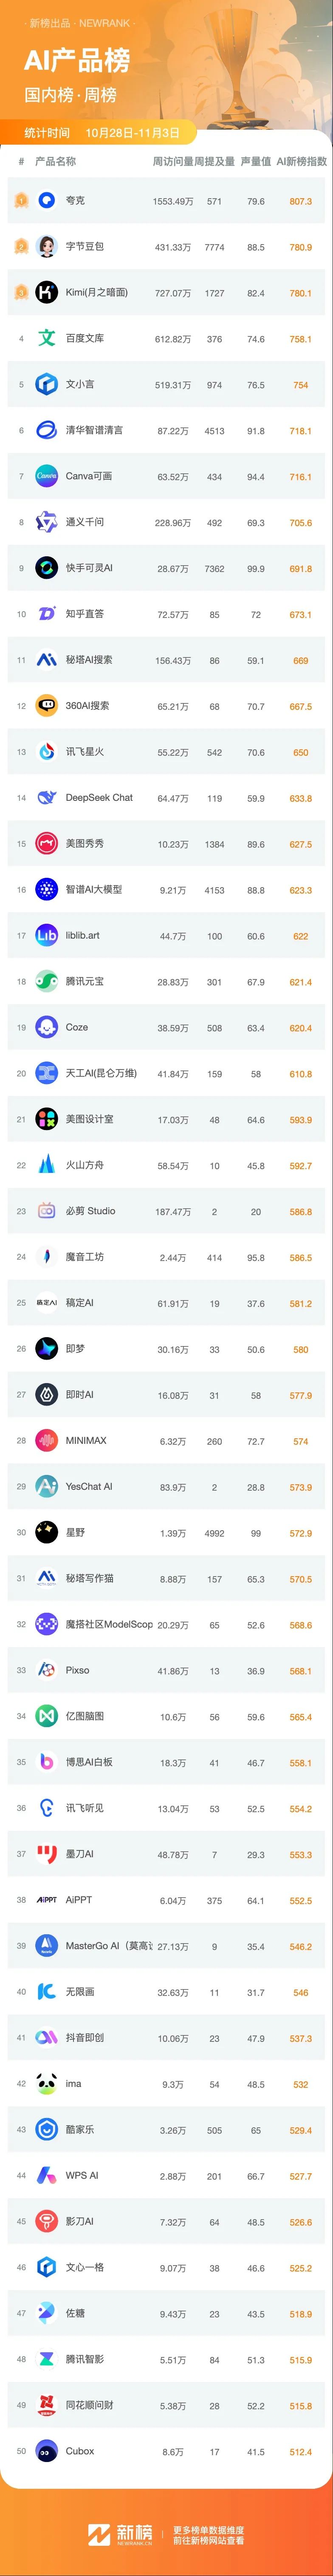Select the liblib.art icon
Viewport: 333px width, 2576px height.
point(46,935)
